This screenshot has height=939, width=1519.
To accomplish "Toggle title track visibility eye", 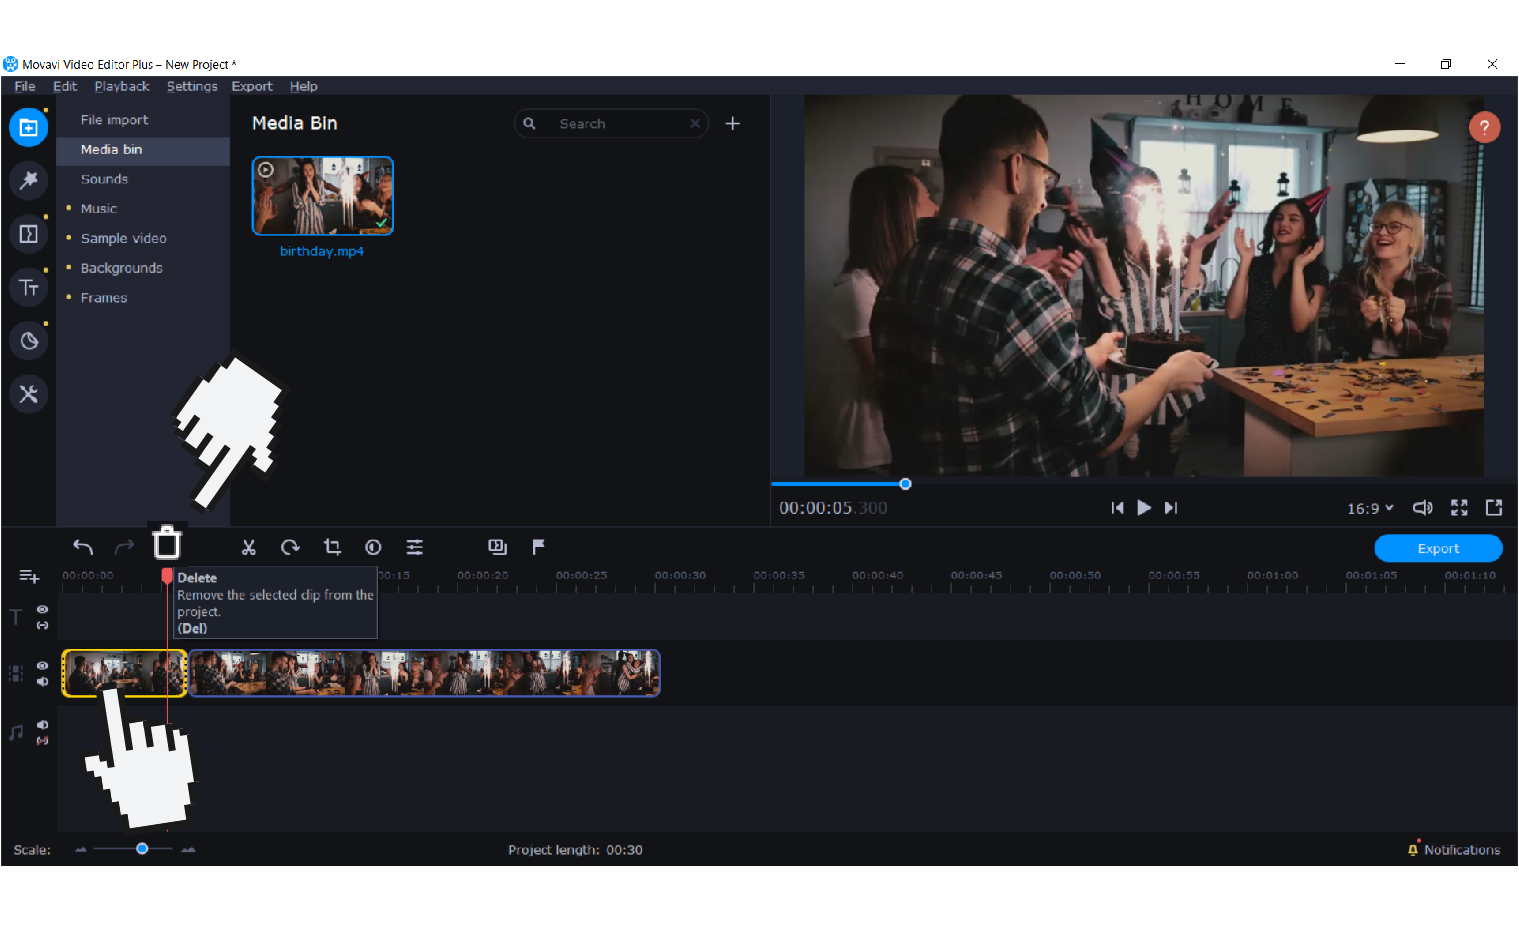I will [x=42, y=610].
